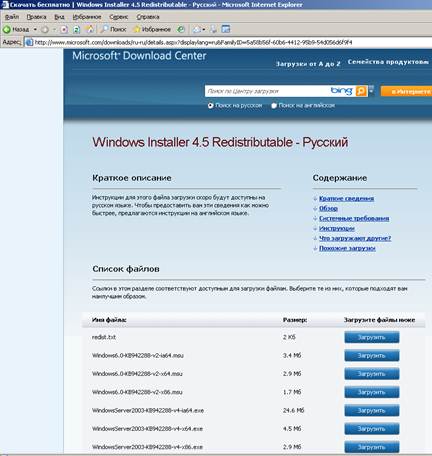432x456 pixels.
Task: Open the Вид menu
Action: (x=59, y=17)
